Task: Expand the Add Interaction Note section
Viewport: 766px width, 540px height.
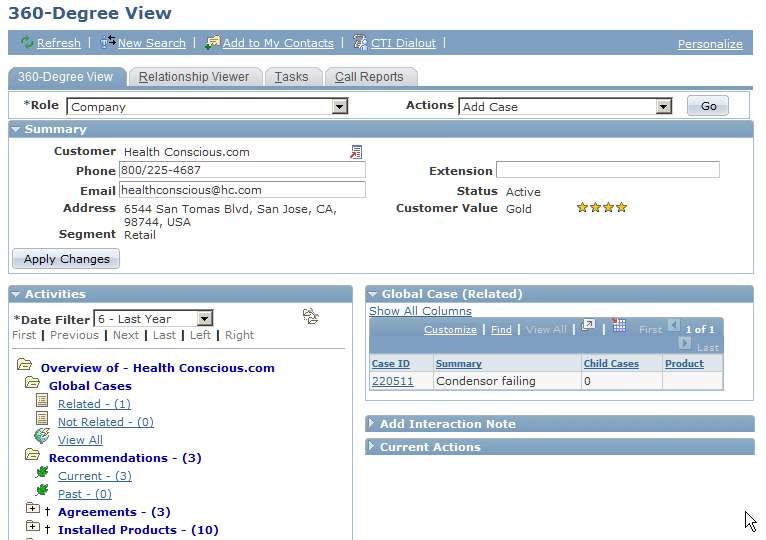Action: (371, 423)
